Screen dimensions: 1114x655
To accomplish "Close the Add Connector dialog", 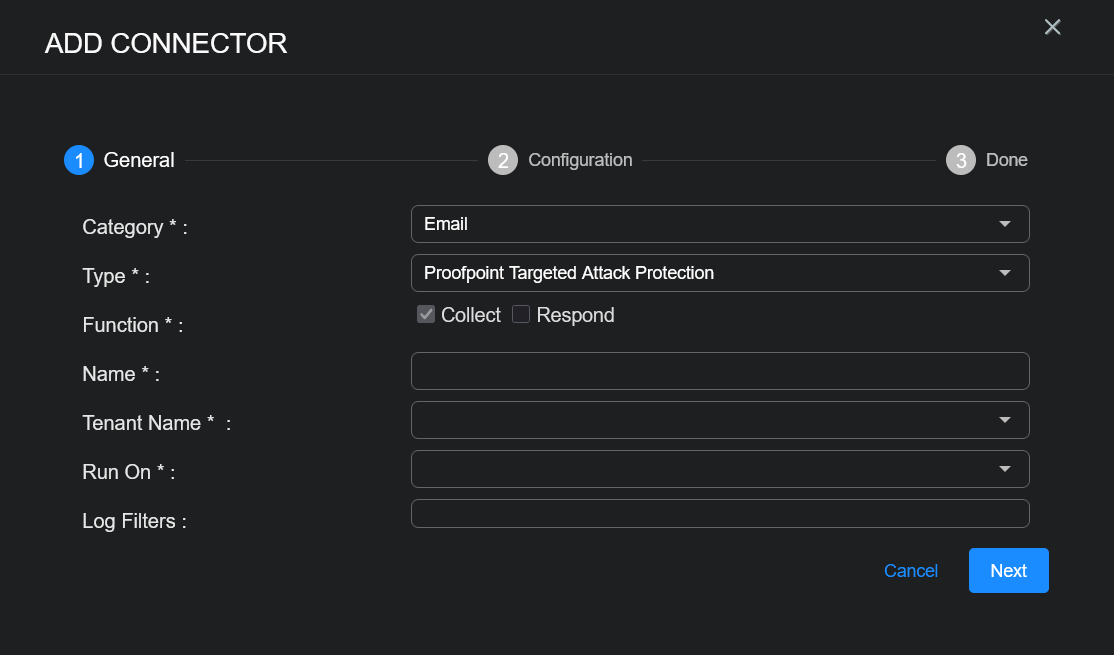I will [x=1052, y=27].
